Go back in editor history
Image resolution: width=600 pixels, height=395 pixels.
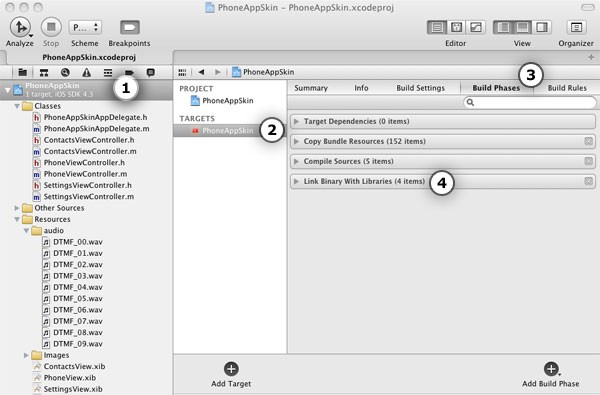(201, 72)
